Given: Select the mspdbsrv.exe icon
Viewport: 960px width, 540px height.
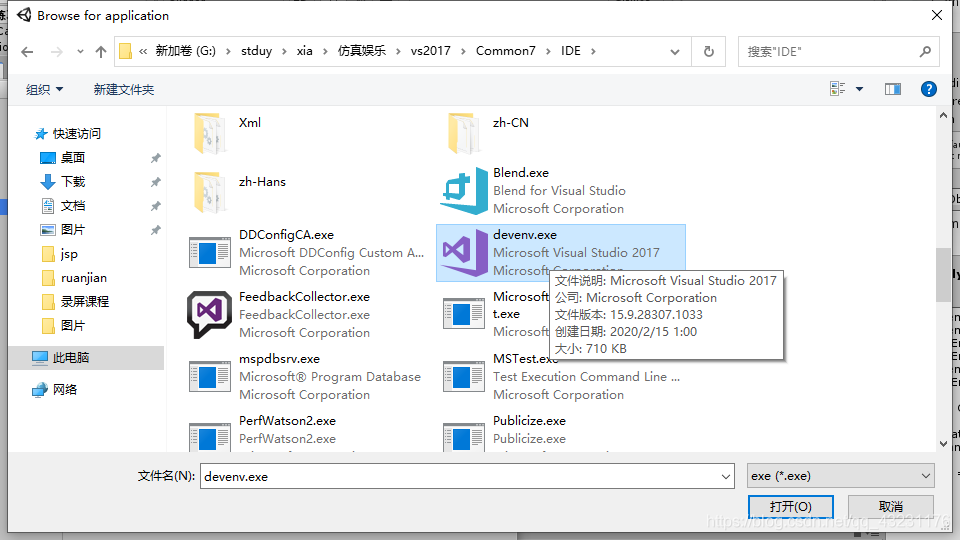Looking at the screenshot, I should 209,377.
